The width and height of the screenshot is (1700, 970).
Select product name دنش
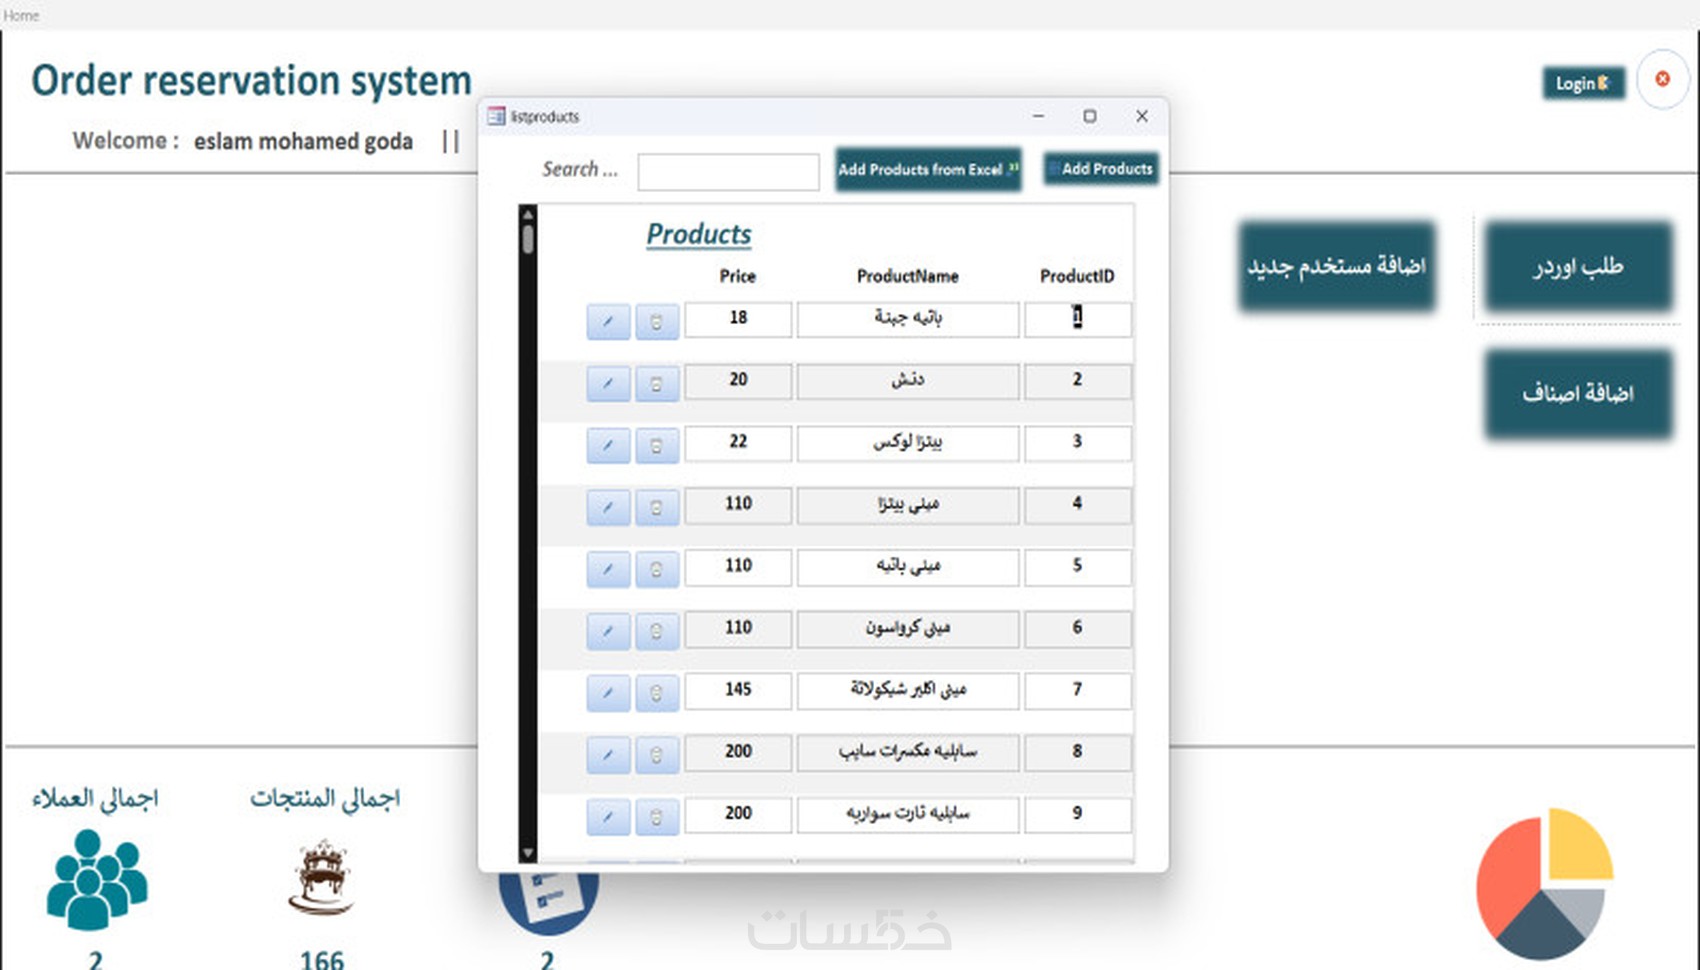pos(908,381)
